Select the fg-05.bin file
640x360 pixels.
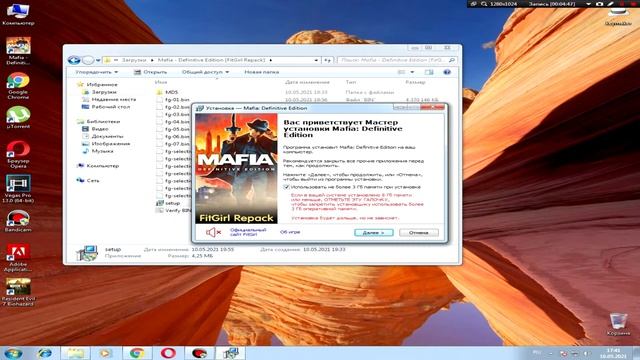pos(173,129)
